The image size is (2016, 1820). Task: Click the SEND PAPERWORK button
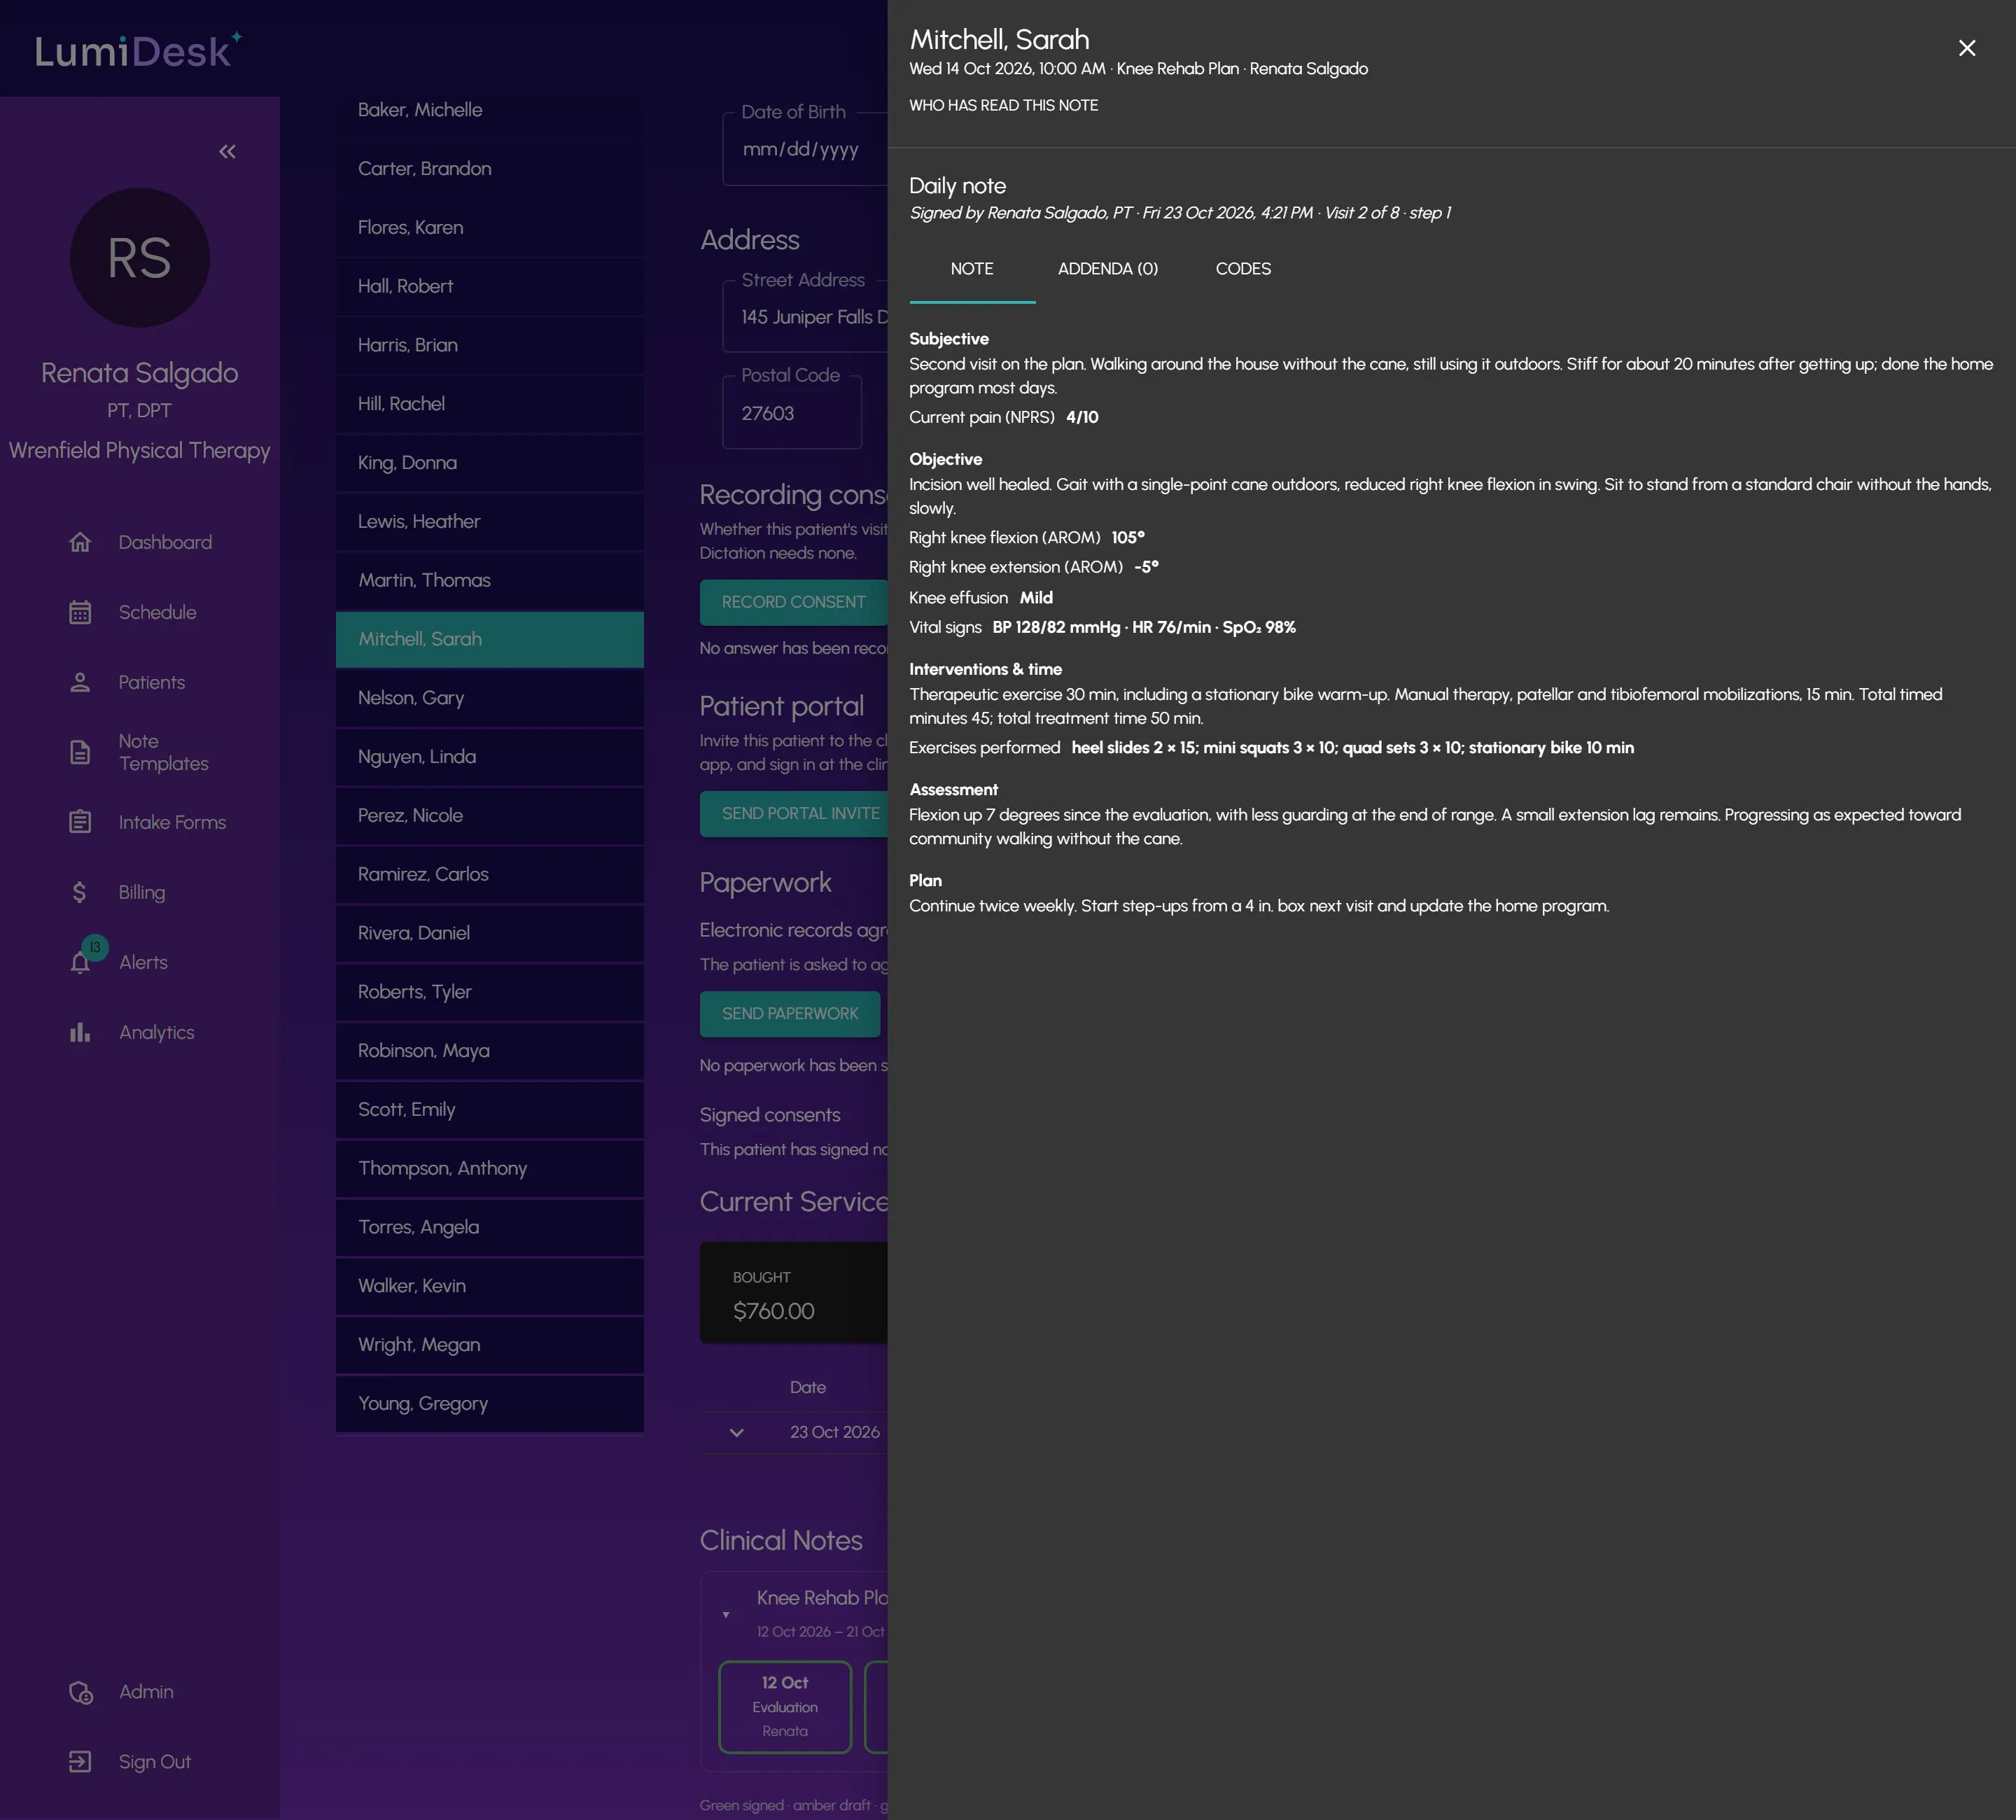click(790, 1013)
